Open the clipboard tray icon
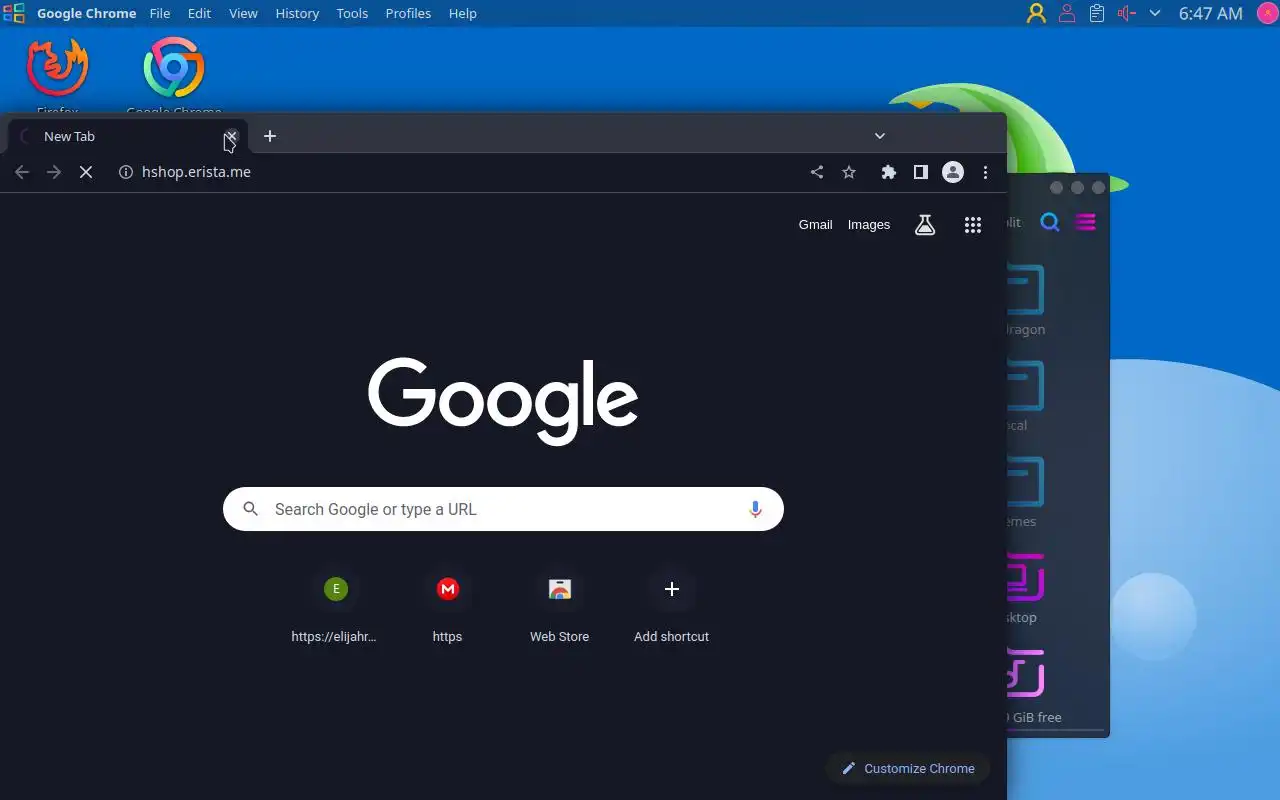Viewport: 1280px width, 800px height. 1097,13
